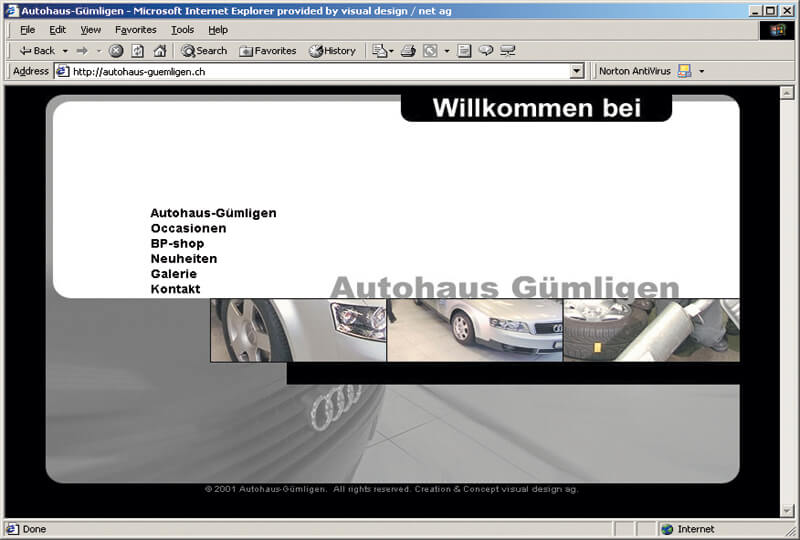Screen dimensions: 800x540
Task: Focus the address bar URL field
Action: pos(319,71)
